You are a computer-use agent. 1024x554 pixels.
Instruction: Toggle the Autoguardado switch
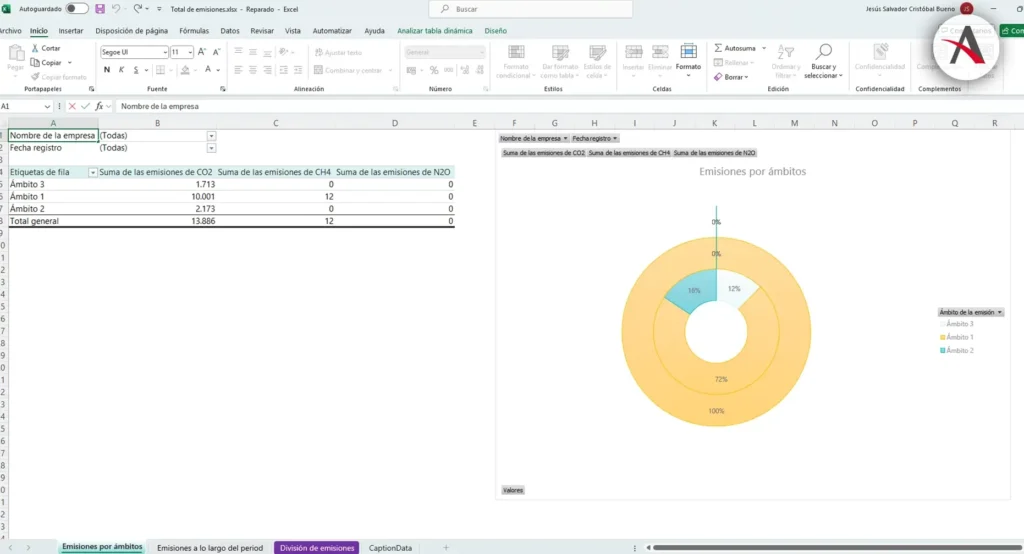pyautogui.click(x=77, y=8)
